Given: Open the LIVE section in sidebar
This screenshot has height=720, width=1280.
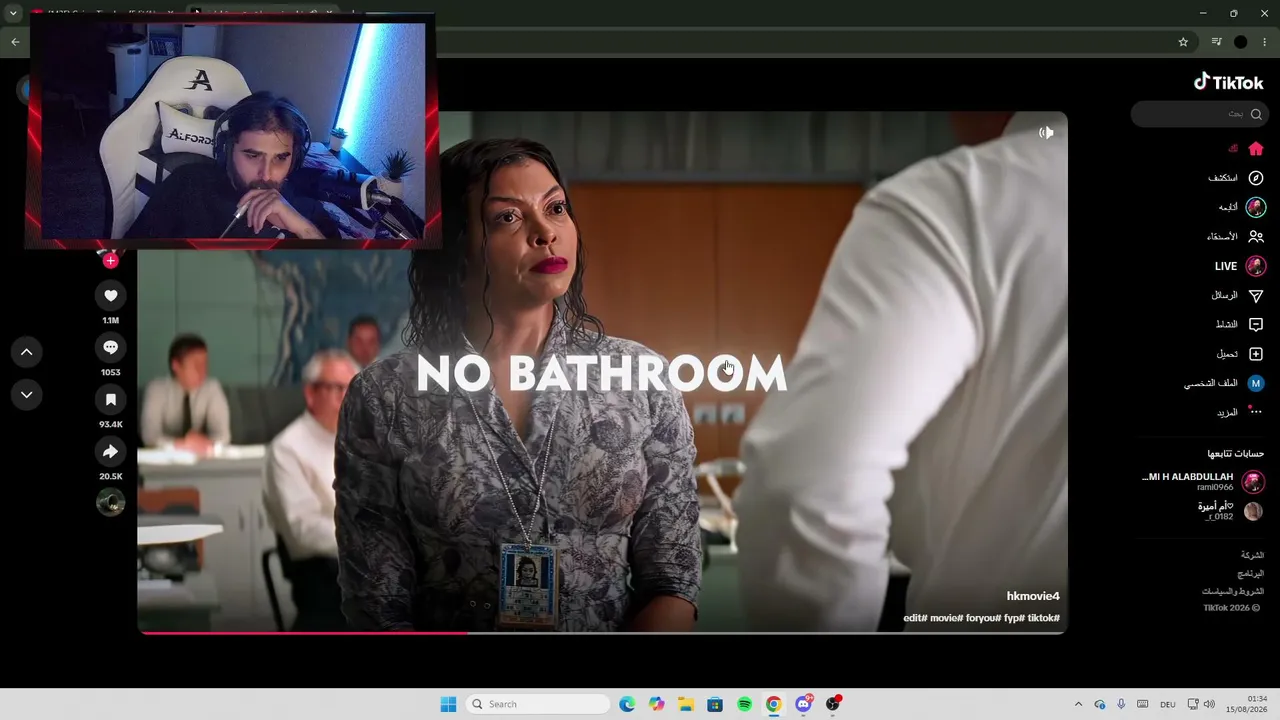Looking at the screenshot, I should (x=1240, y=266).
